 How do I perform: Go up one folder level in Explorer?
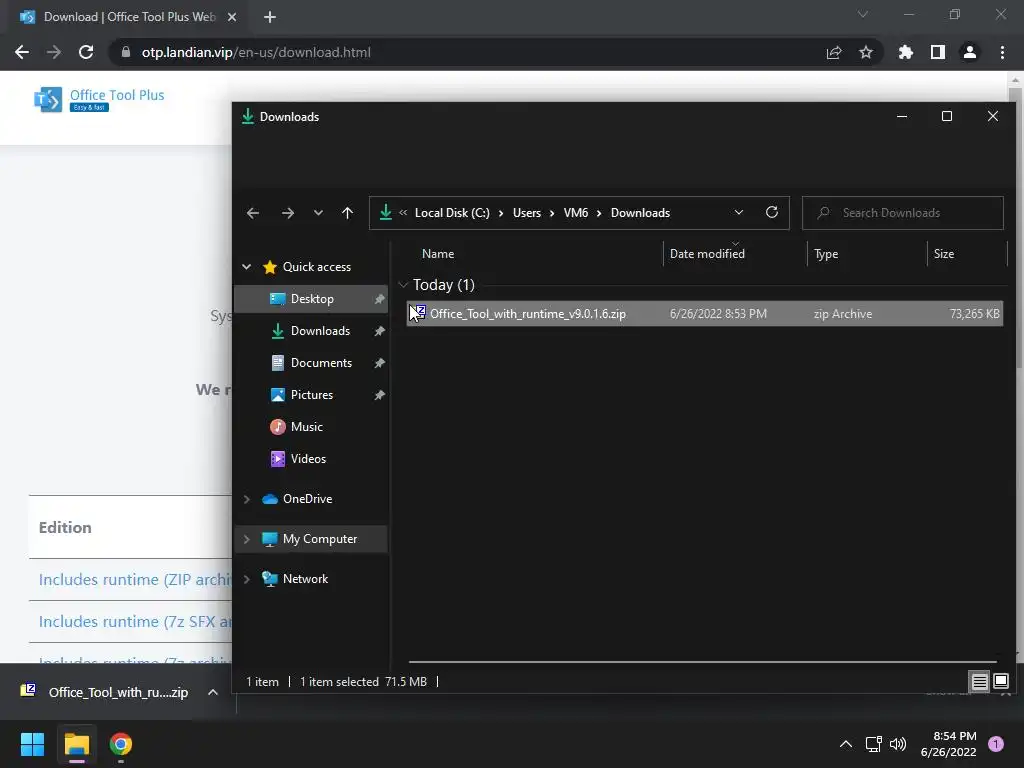click(347, 213)
